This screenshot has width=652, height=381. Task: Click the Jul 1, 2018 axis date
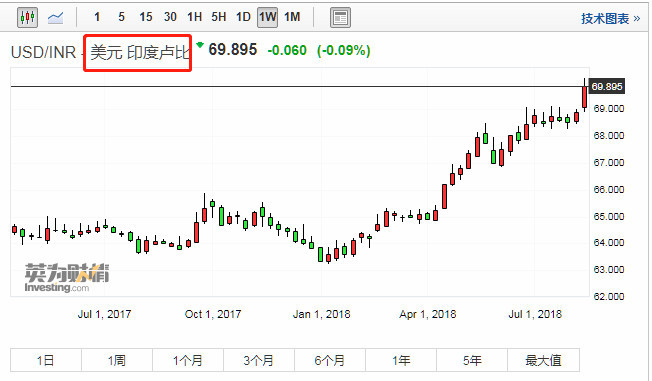click(x=535, y=314)
